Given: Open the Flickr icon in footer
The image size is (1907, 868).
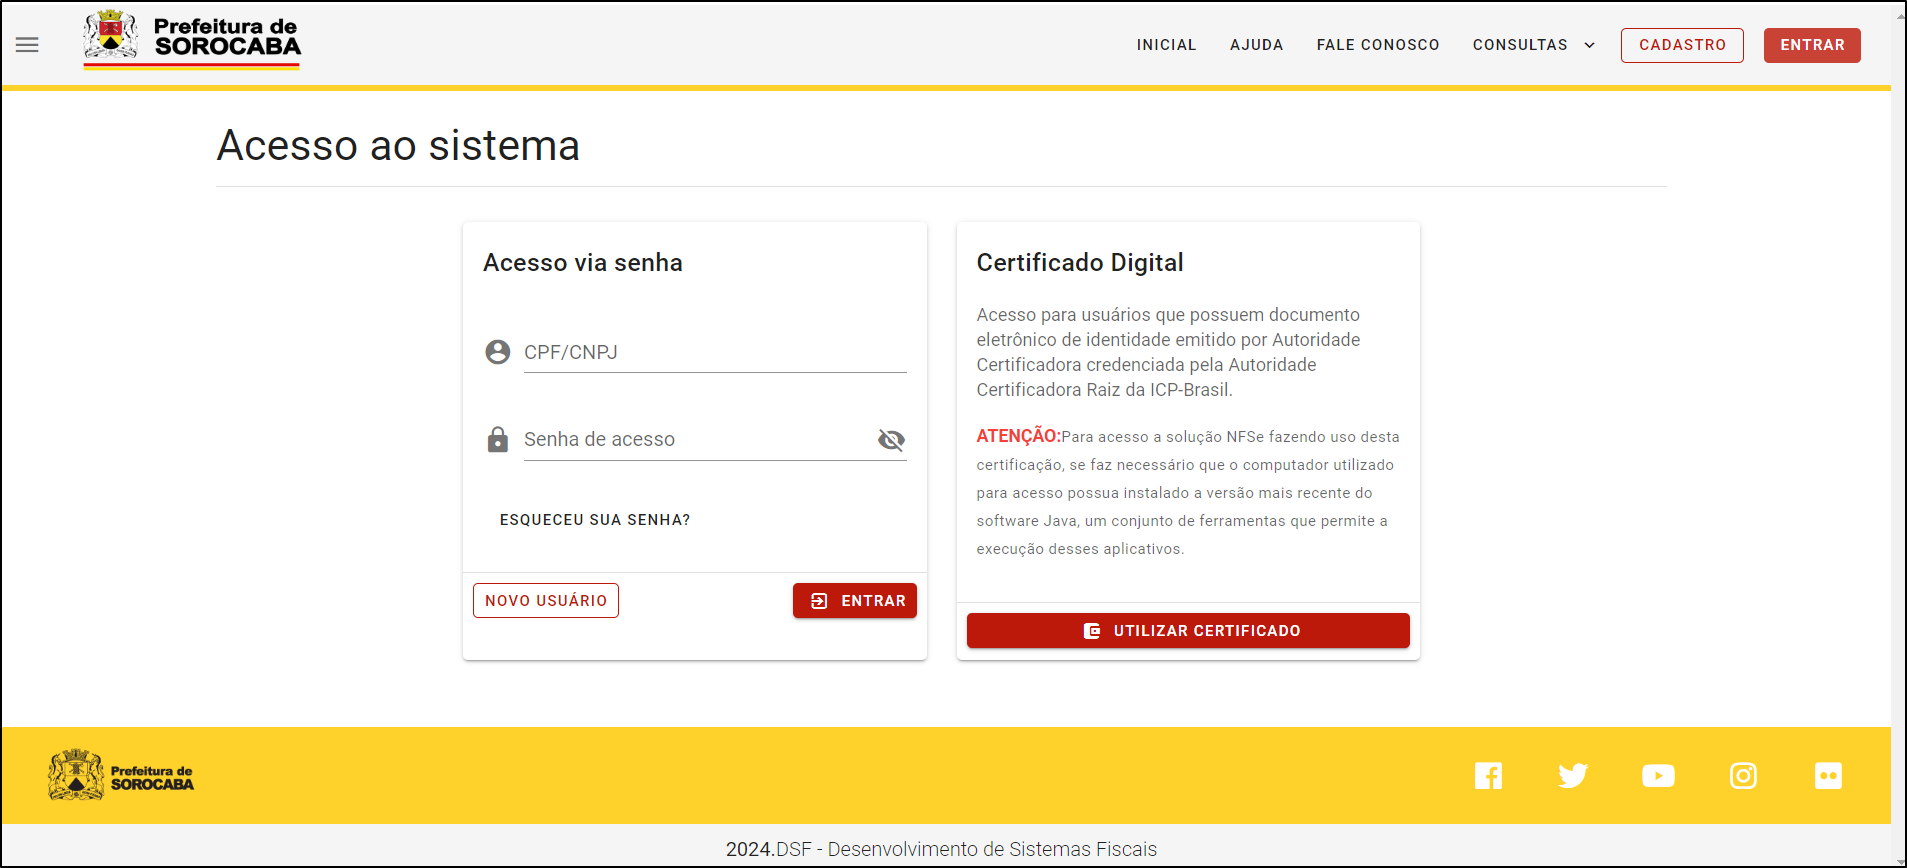Looking at the screenshot, I should click(1828, 776).
